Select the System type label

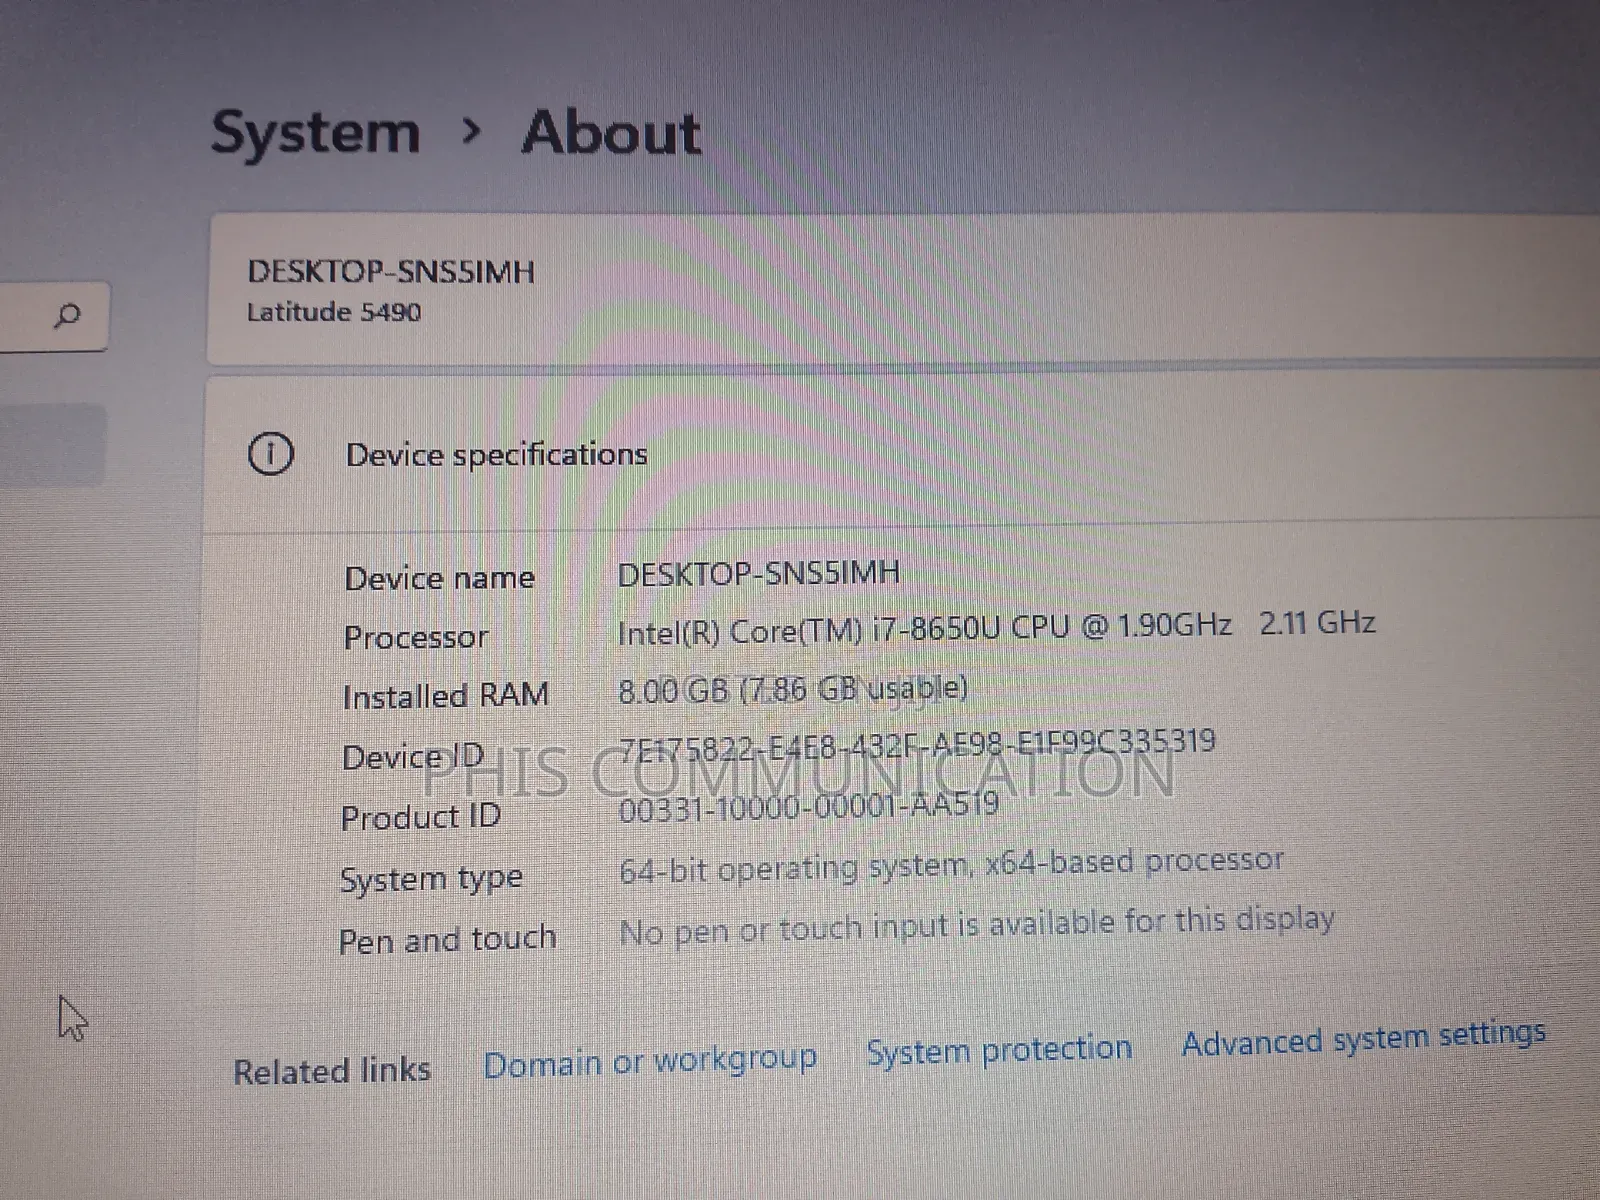431,879
